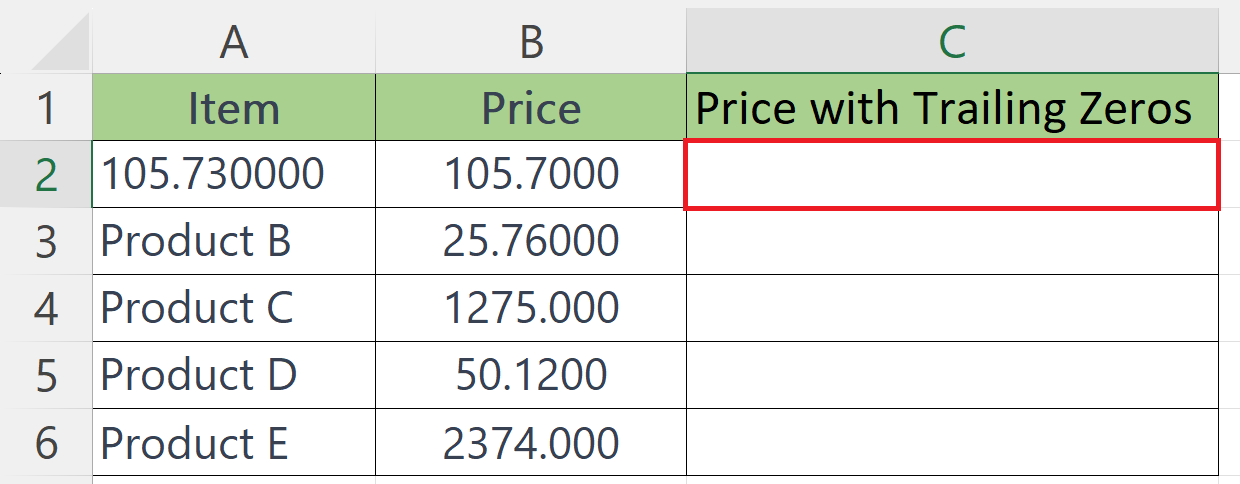Click the price cell showing 2374.000
Image resolution: width=1240 pixels, height=484 pixels.
click(x=531, y=442)
